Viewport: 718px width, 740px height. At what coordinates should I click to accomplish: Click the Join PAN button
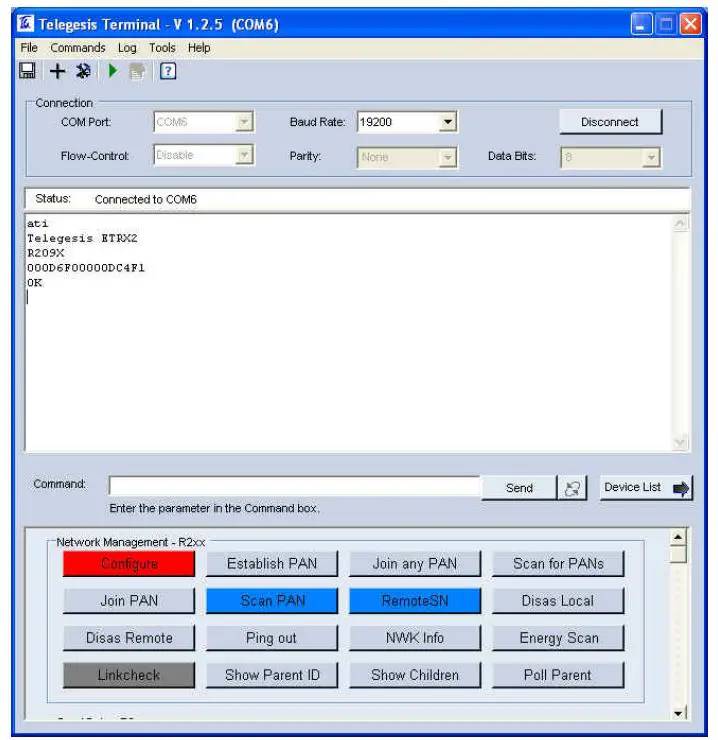[x=129, y=601]
